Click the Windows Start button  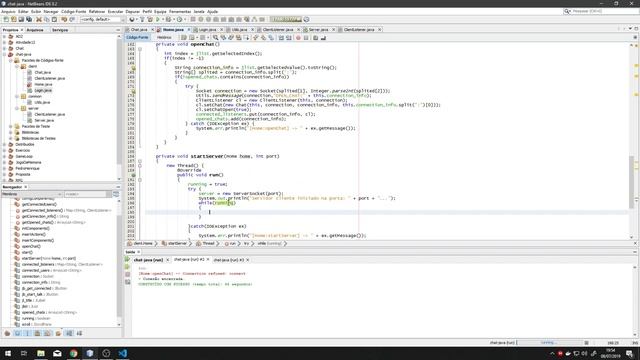(x=8, y=353)
